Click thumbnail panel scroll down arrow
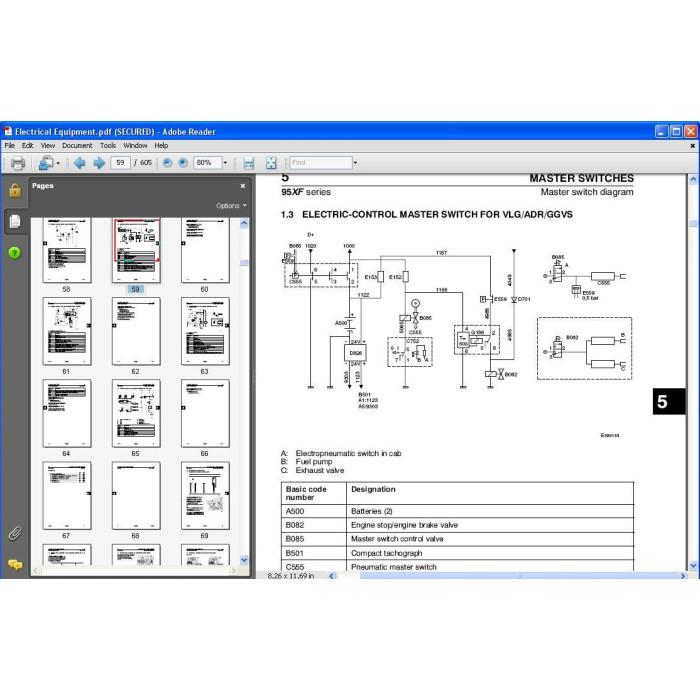The height and width of the screenshot is (700, 700). [x=244, y=560]
